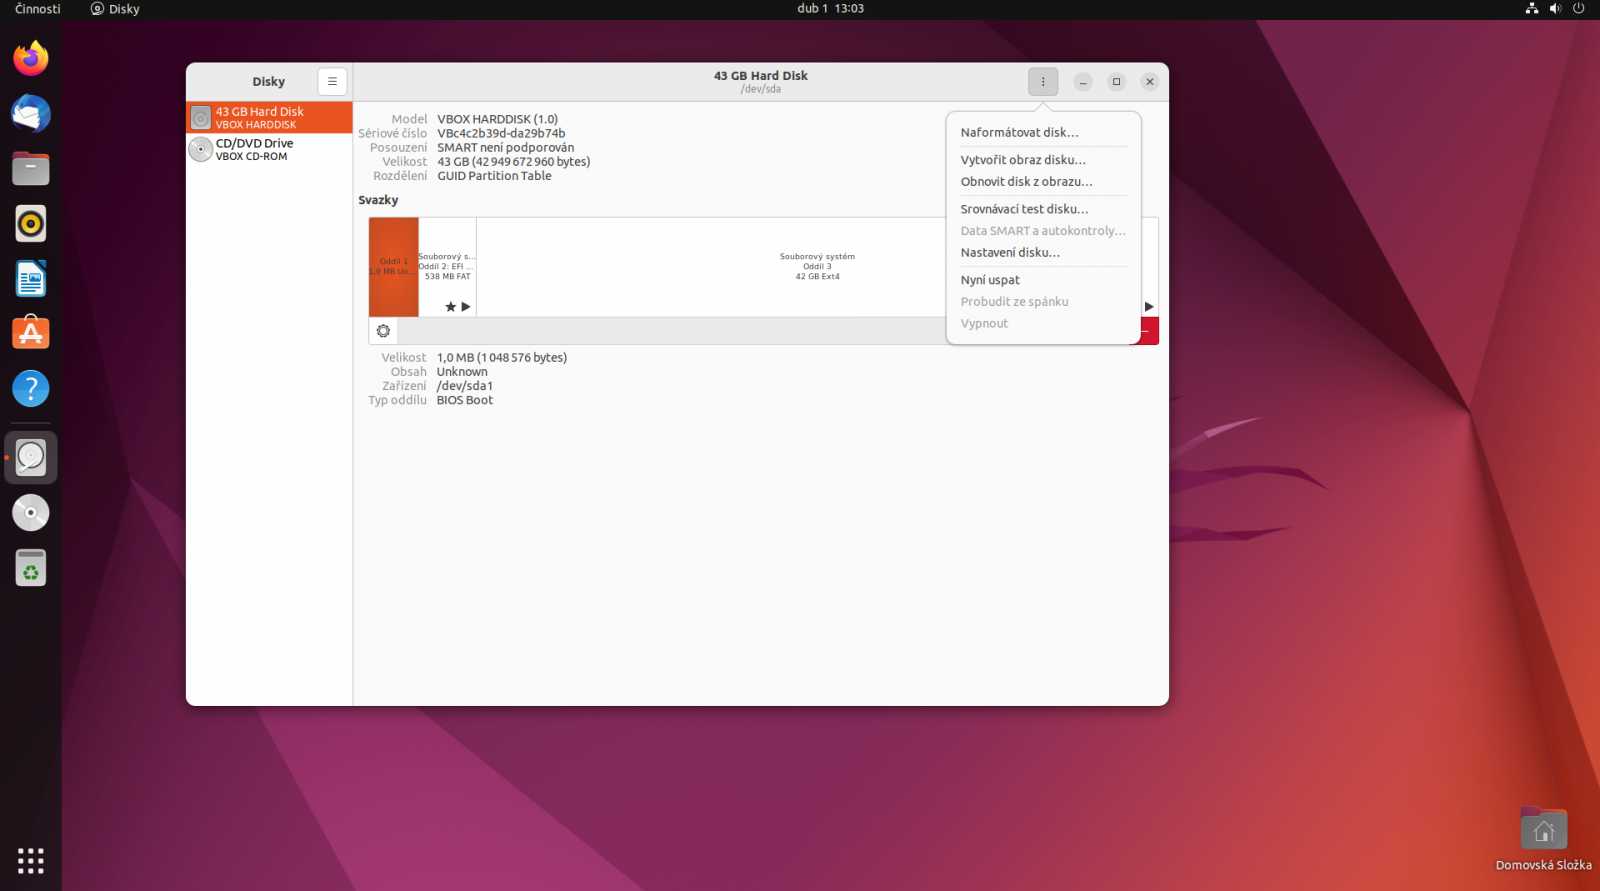Open LibreOffice Writer from the dock

[x=31, y=278]
